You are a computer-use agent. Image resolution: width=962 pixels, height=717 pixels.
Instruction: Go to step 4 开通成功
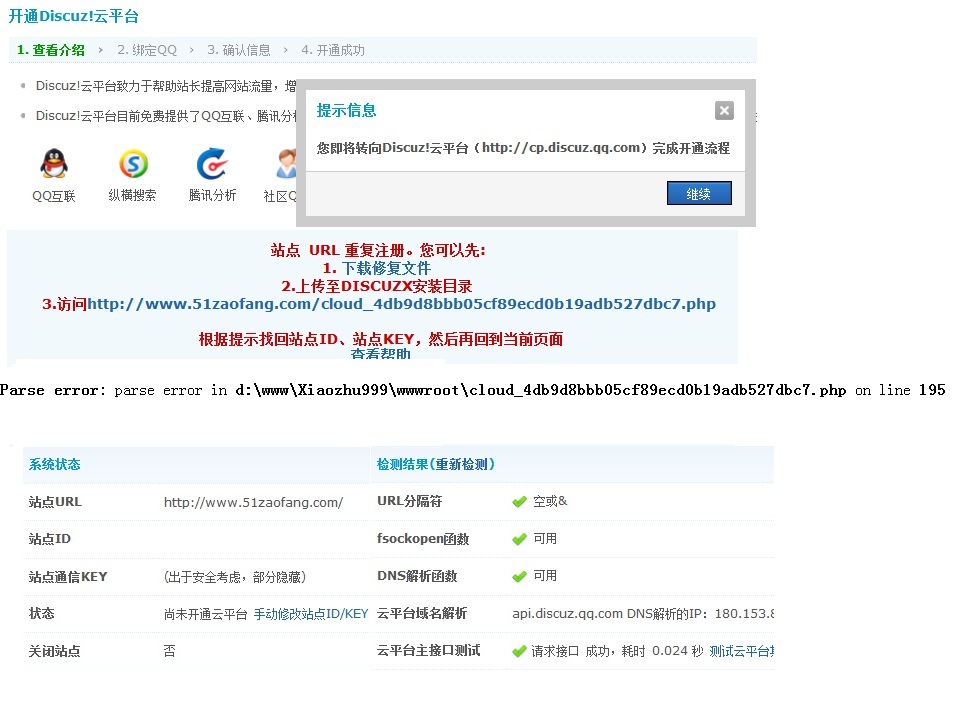click(333, 50)
